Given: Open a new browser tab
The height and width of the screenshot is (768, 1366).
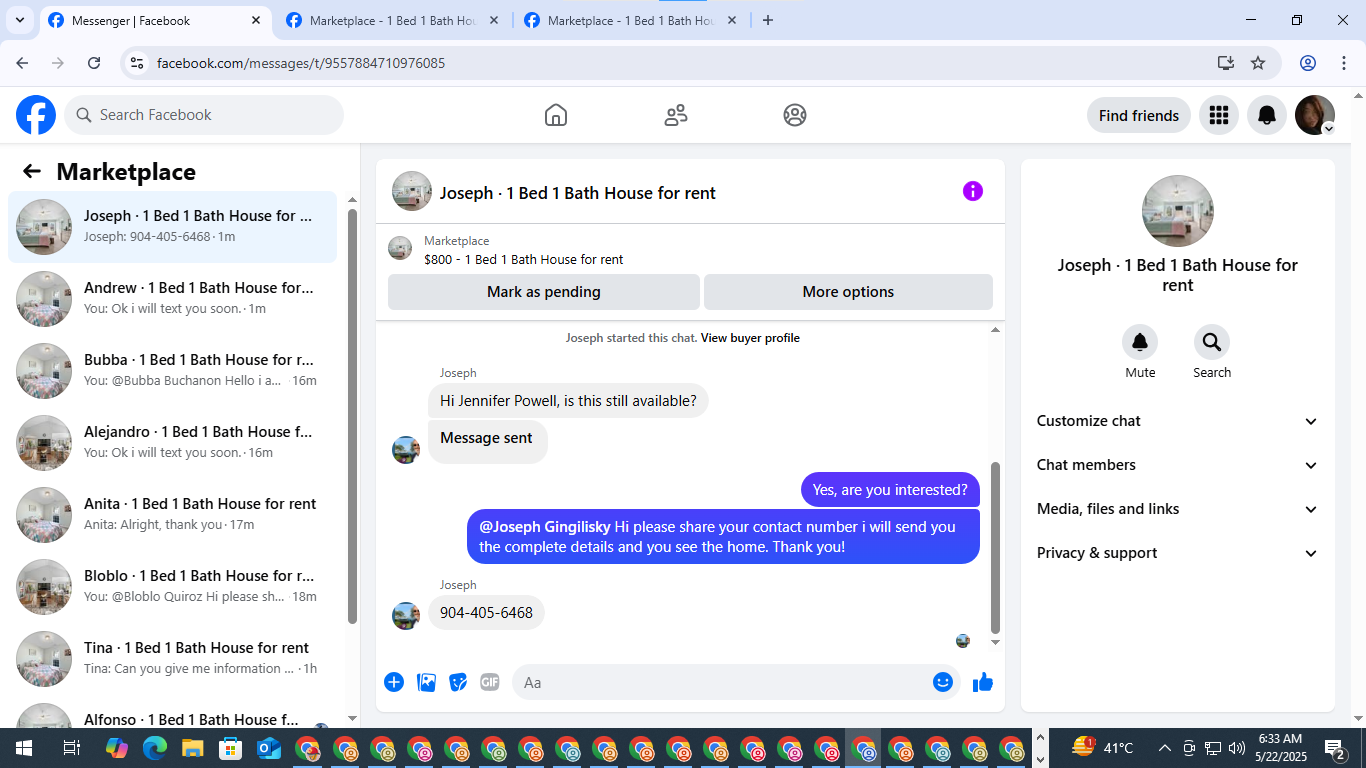Looking at the screenshot, I should point(768,20).
